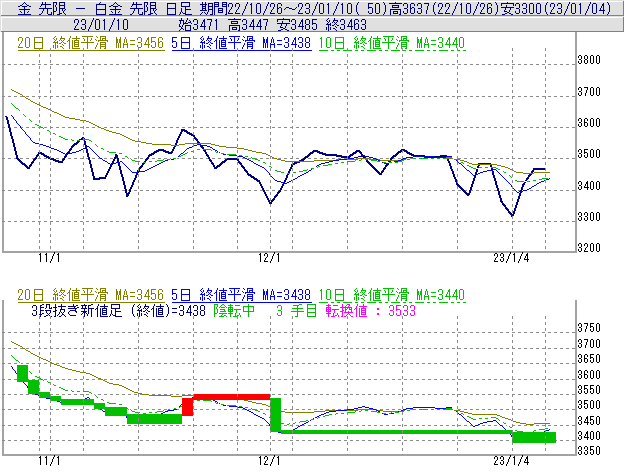Click the 11/1 date label under upper chart

[x=49, y=258]
